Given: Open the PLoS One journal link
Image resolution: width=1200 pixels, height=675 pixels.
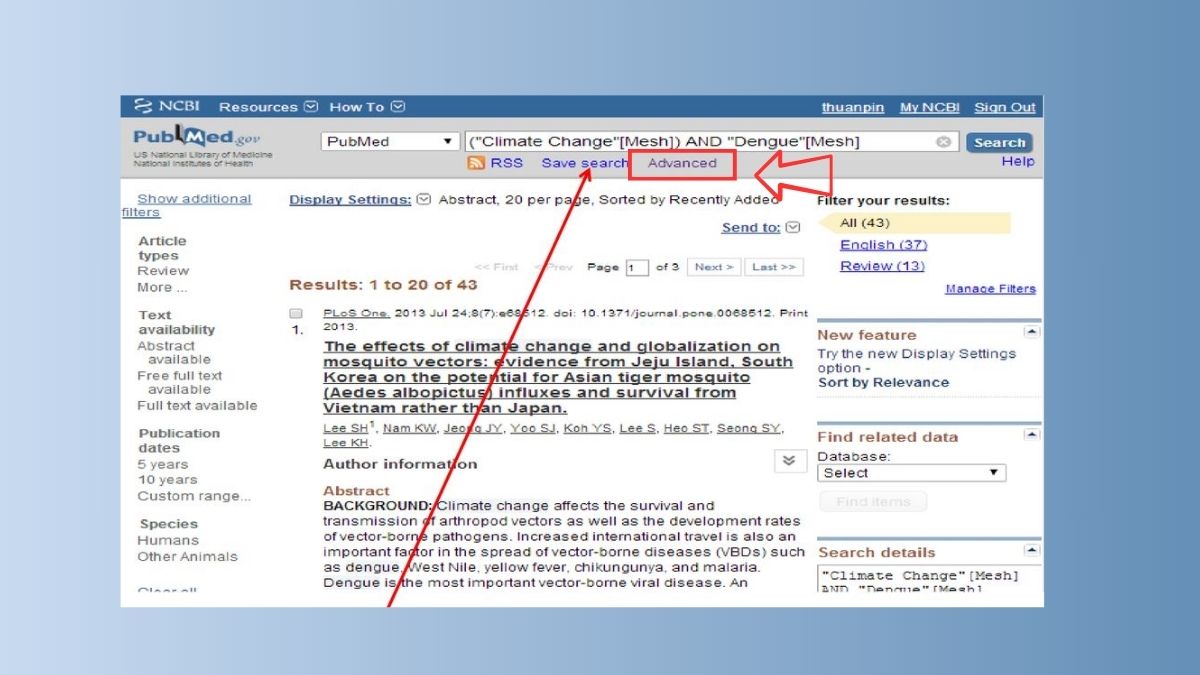Looking at the screenshot, I should pyautogui.click(x=356, y=313).
